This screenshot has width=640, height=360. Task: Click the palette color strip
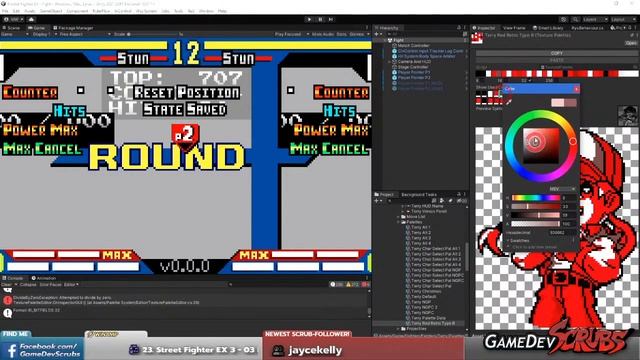(x=557, y=73)
